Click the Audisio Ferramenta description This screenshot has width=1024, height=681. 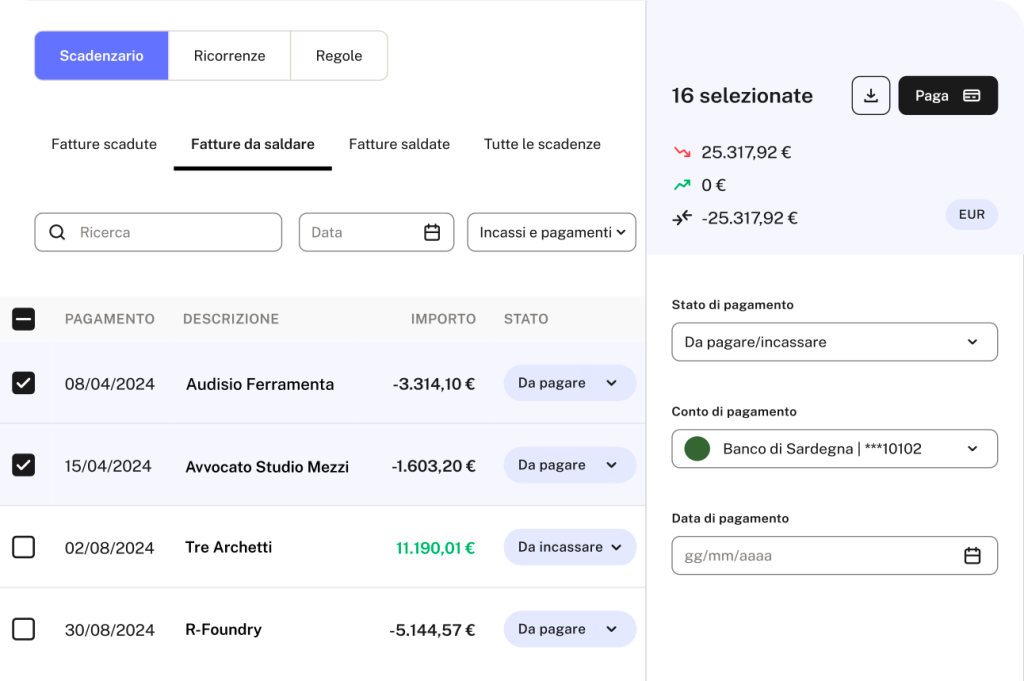click(260, 384)
